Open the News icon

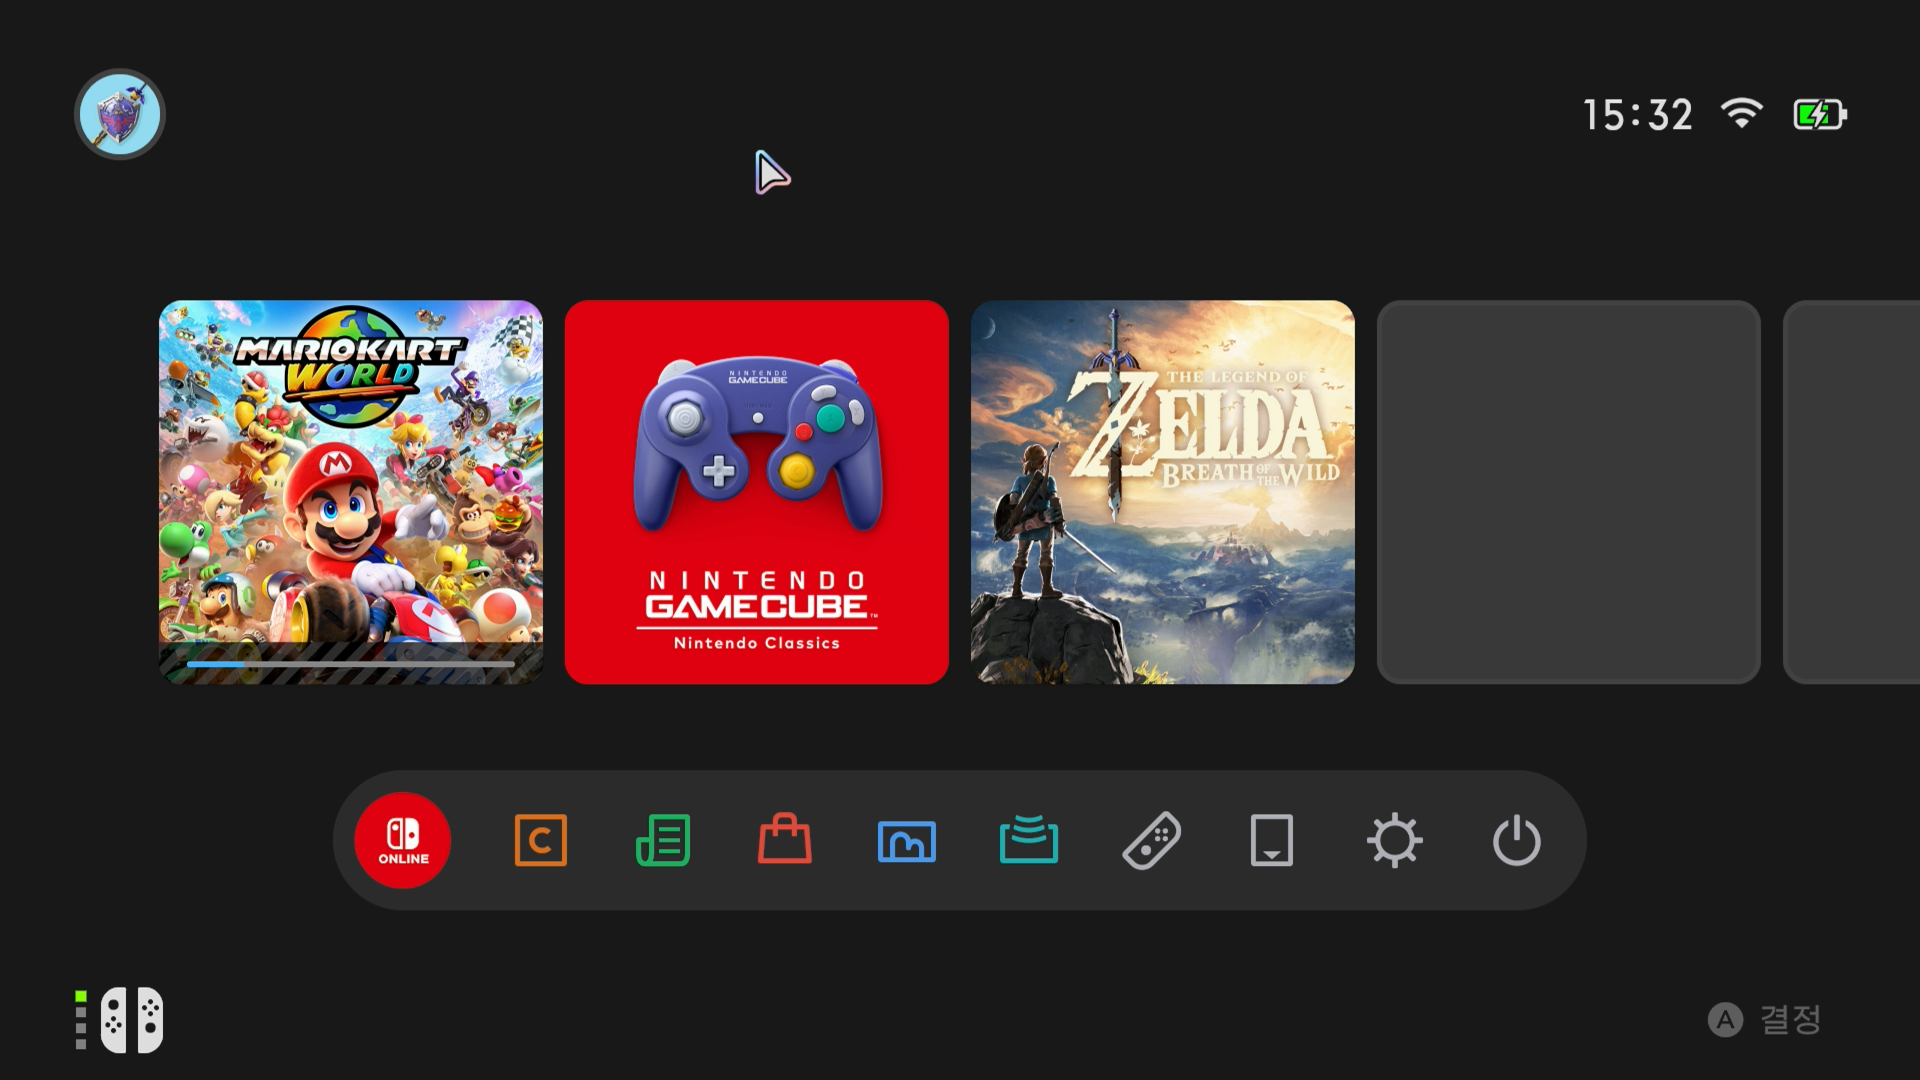point(663,840)
